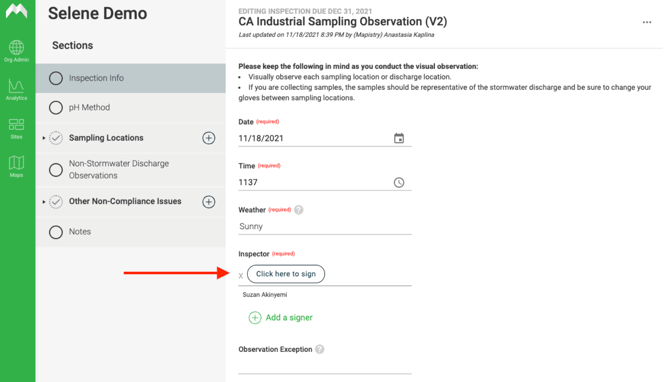Add a new Sampling Locations entry
670x382 pixels.
coord(209,138)
